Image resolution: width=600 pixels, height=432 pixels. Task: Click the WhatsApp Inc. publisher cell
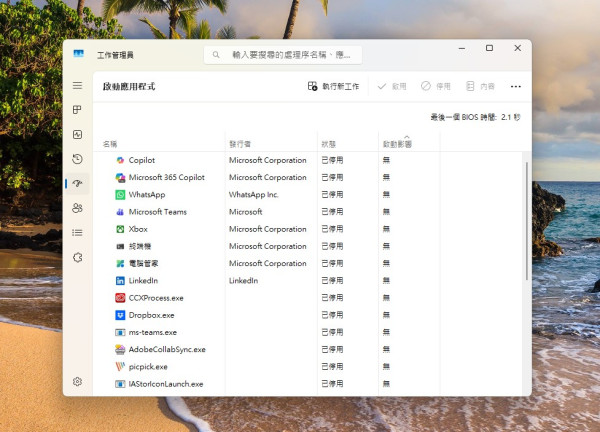253,194
